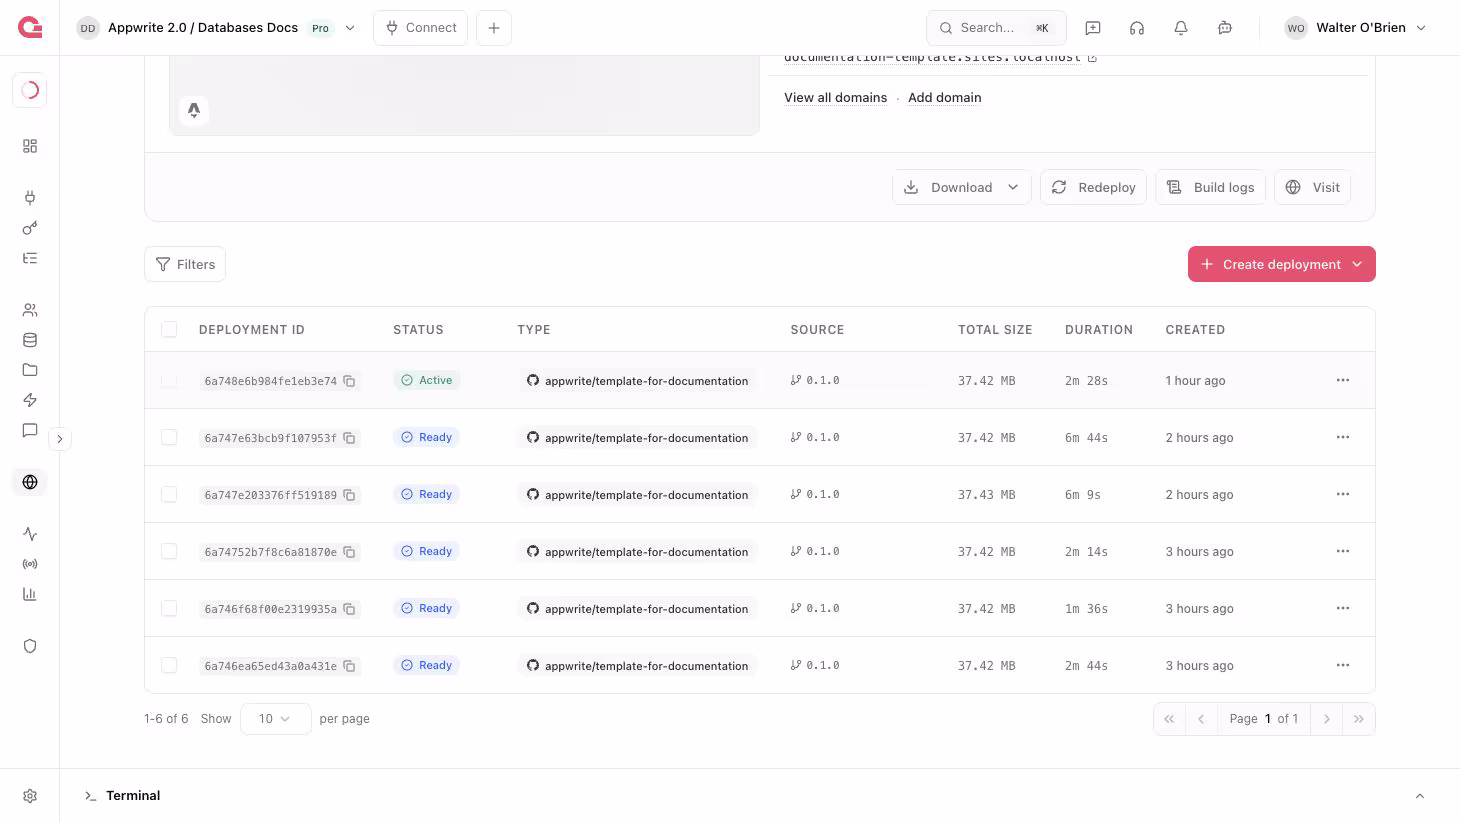Click the Appwrite 2.0 / Databases Docs breadcrumb
This screenshot has height=822, width=1460.
click(x=203, y=28)
